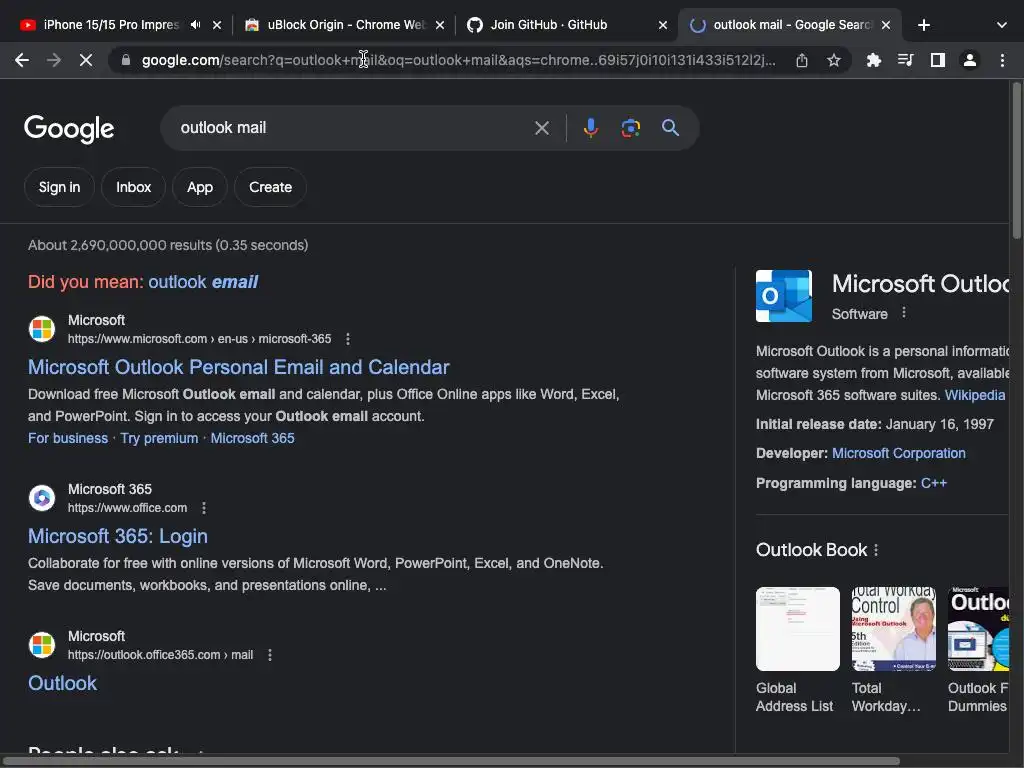Open more options for microsoft.com result
This screenshot has width=1024, height=768.
click(x=347, y=339)
